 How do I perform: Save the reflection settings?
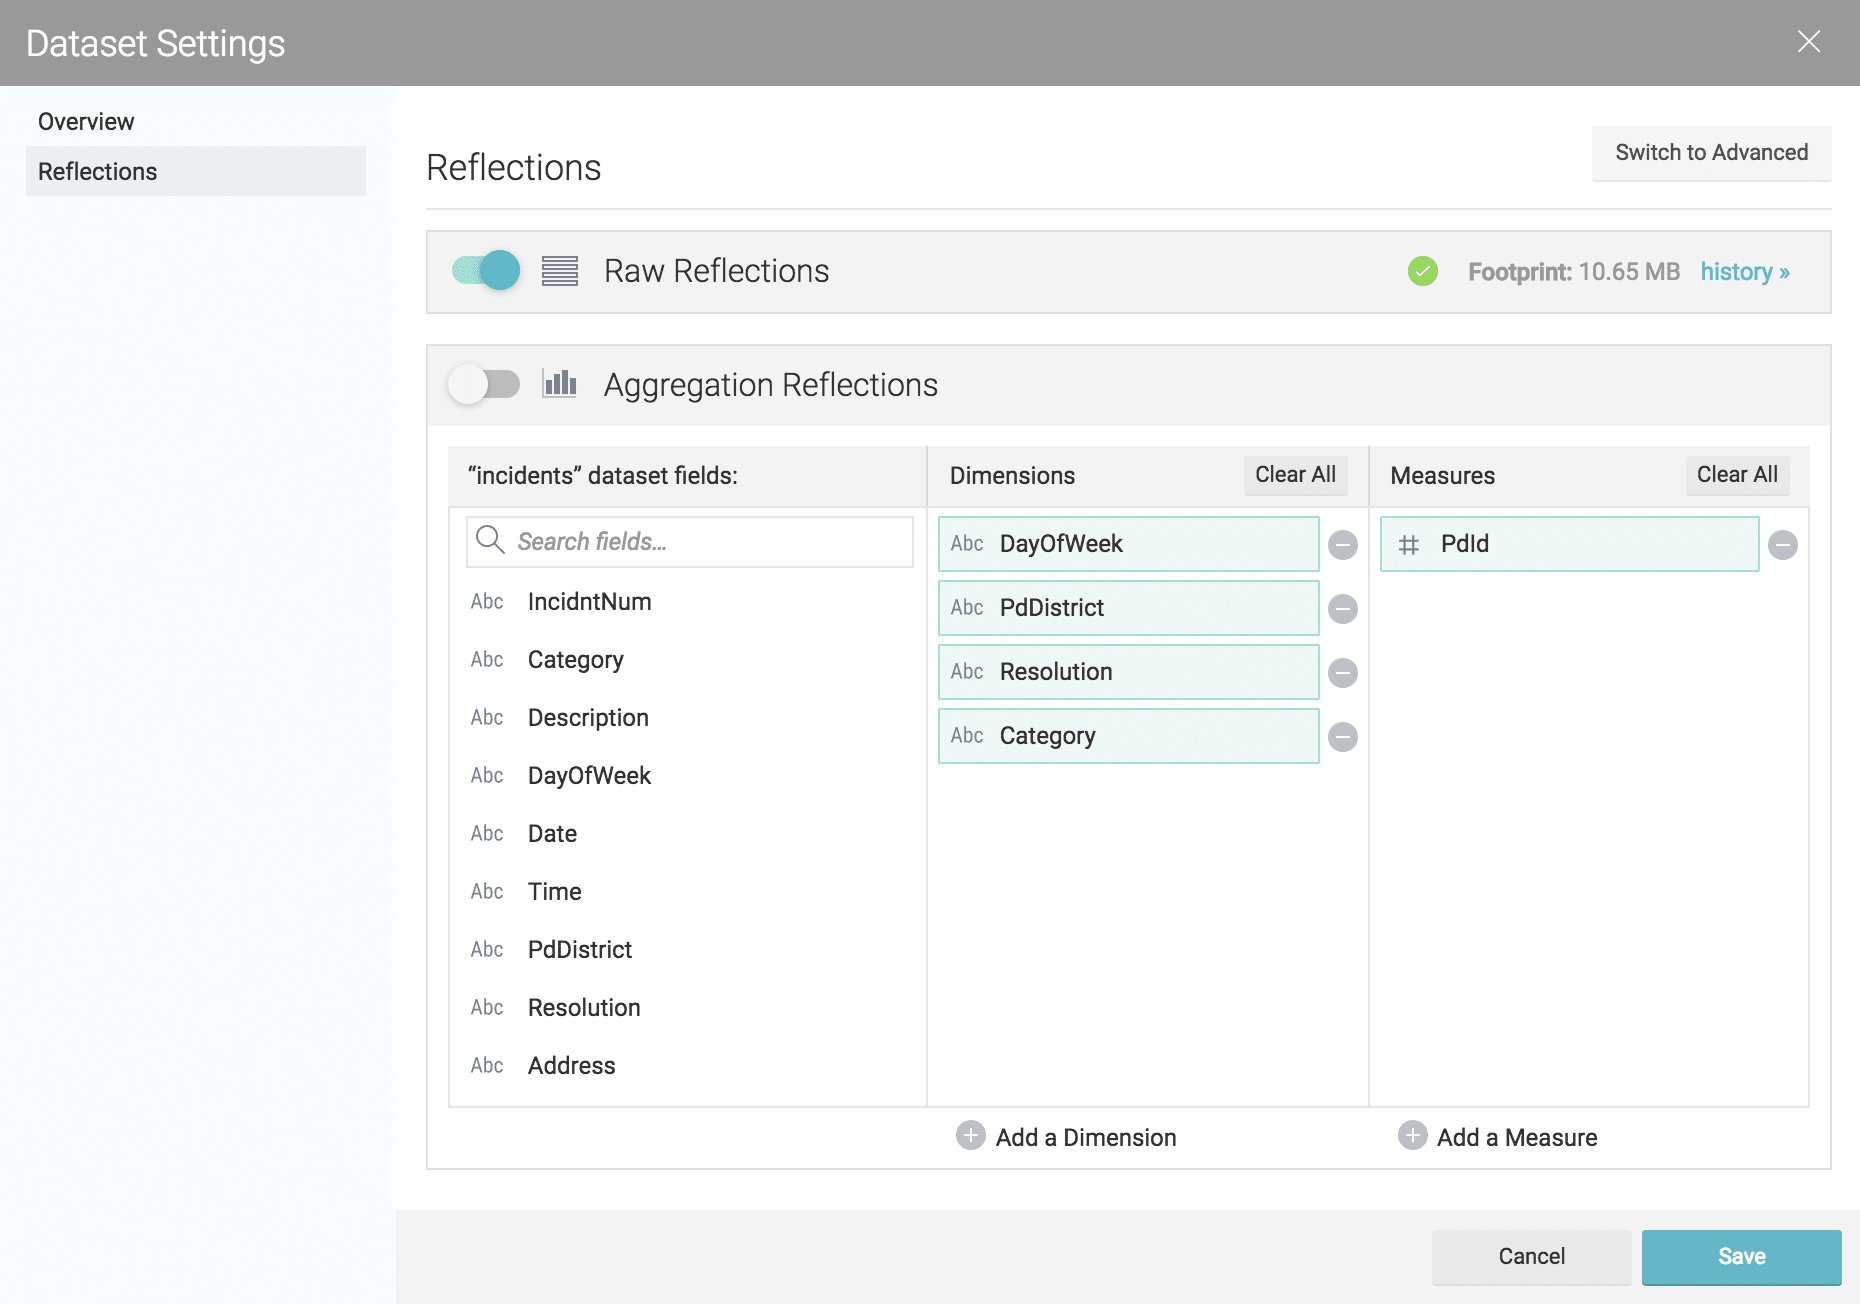click(1741, 1257)
